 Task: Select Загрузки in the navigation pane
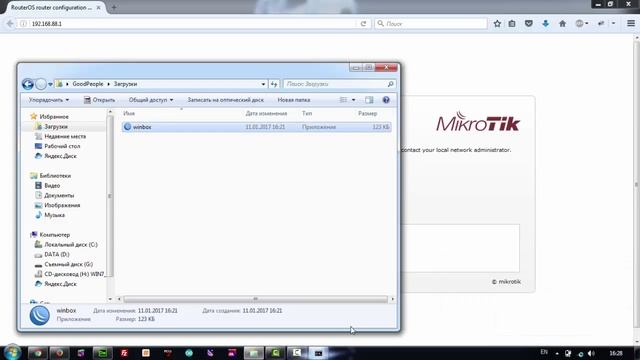[51, 127]
